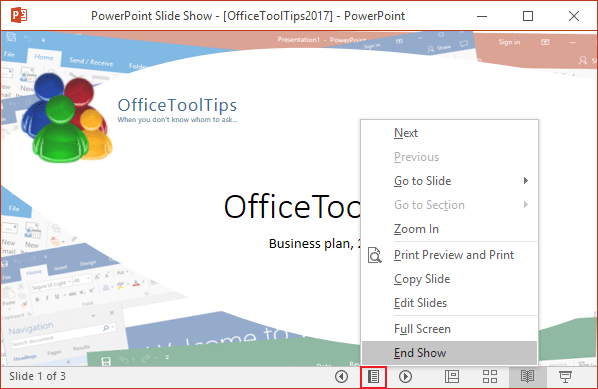Switch to Normal view in the status bar
This screenshot has width=598, height=389.
(452, 377)
